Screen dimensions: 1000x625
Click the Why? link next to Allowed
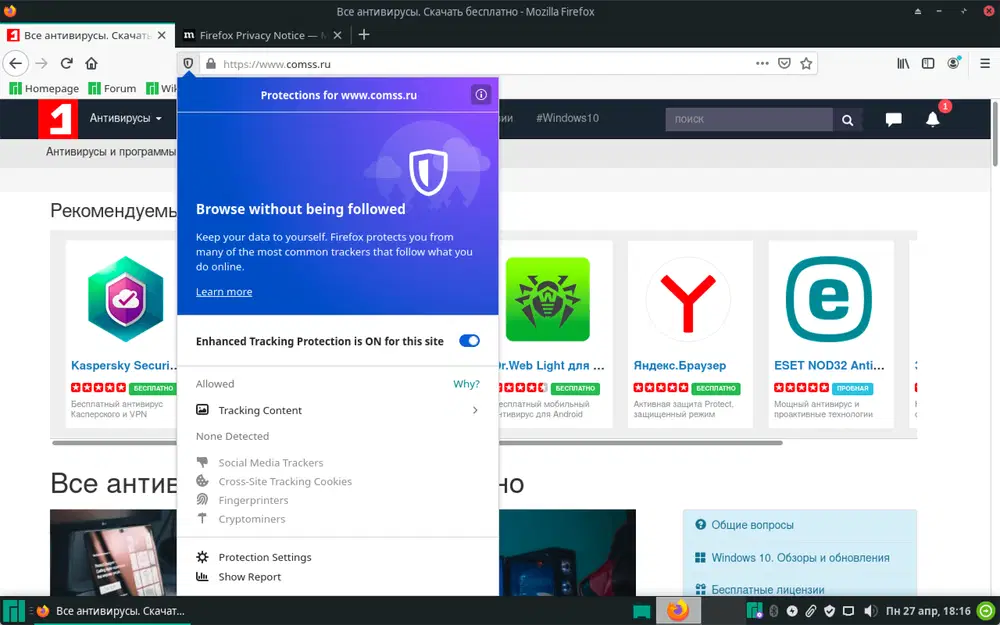(466, 384)
